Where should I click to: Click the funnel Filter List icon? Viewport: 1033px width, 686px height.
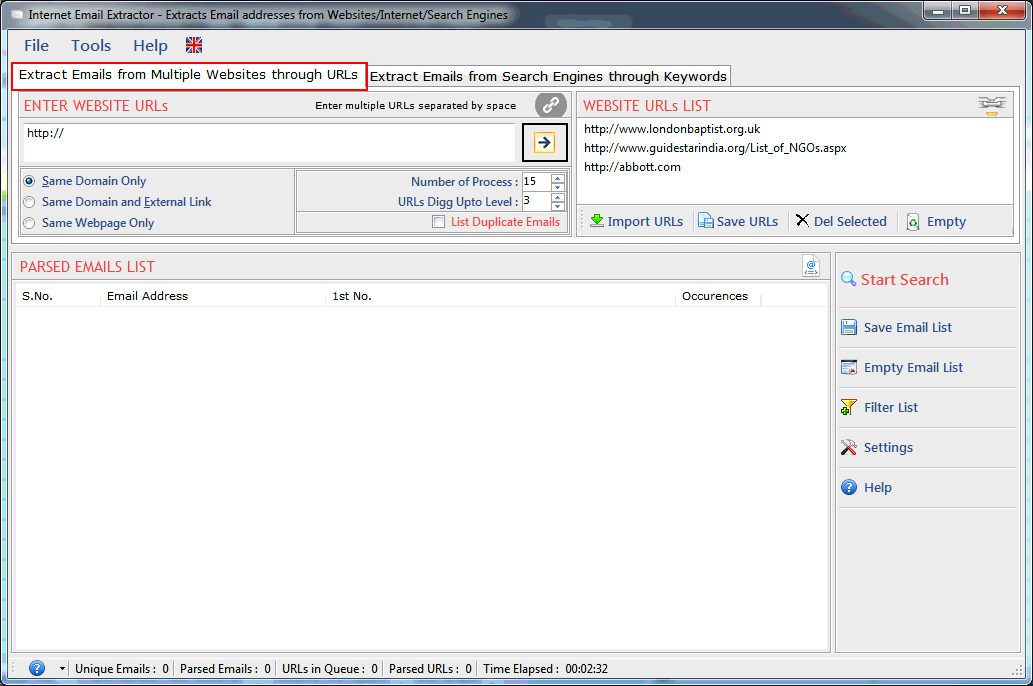849,407
